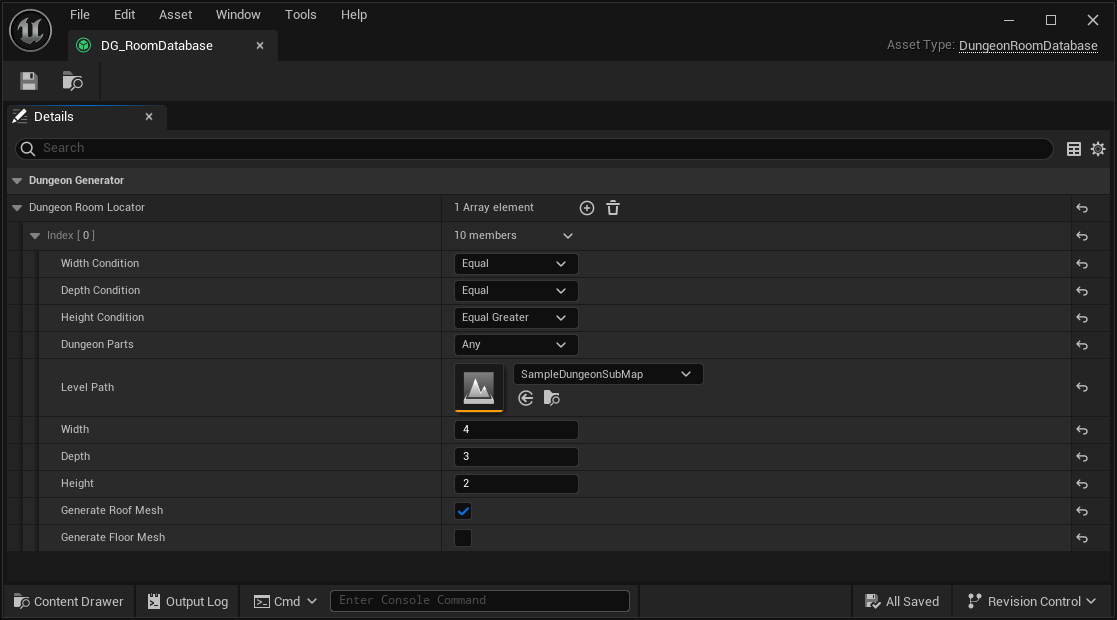This screenshot has width=1117, height=620.
Task: Focus the Details search field
Action: point(534,148)
